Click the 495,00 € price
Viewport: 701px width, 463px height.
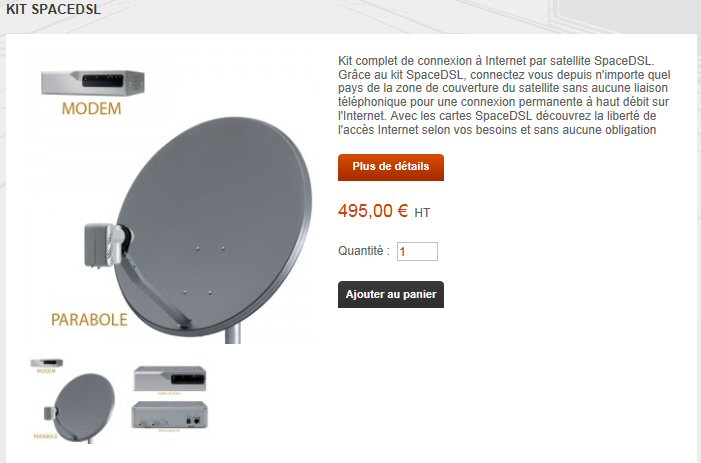coord(373,210)
